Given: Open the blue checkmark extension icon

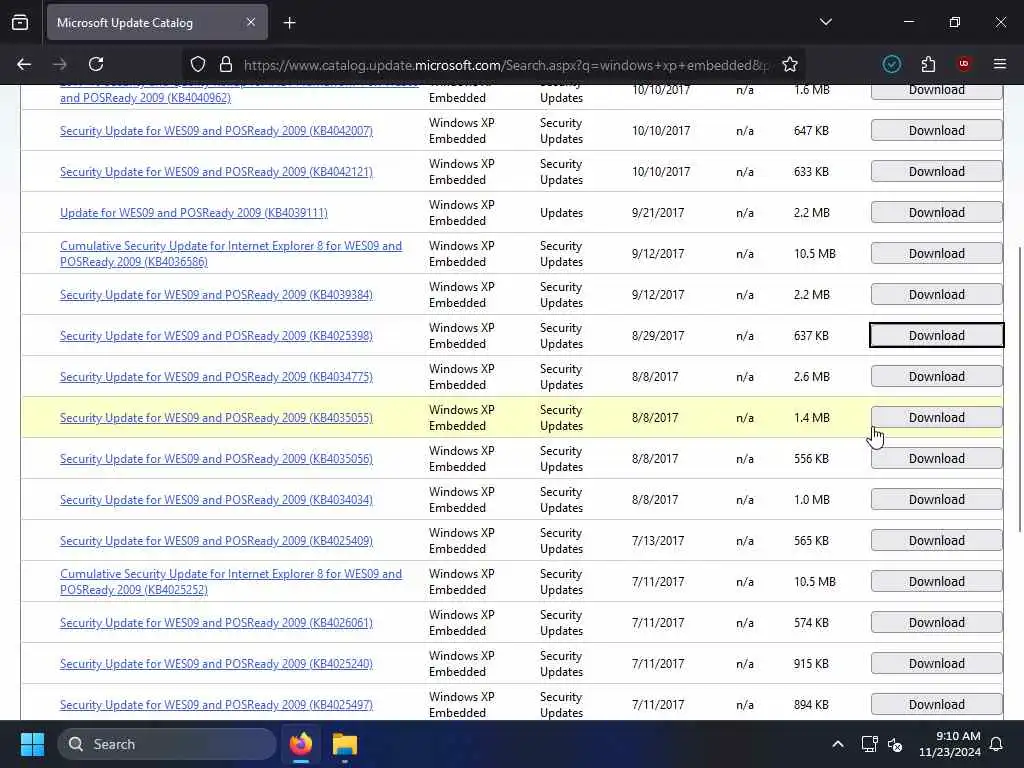Looking at the screenshot, I should (x=891, y=64).
